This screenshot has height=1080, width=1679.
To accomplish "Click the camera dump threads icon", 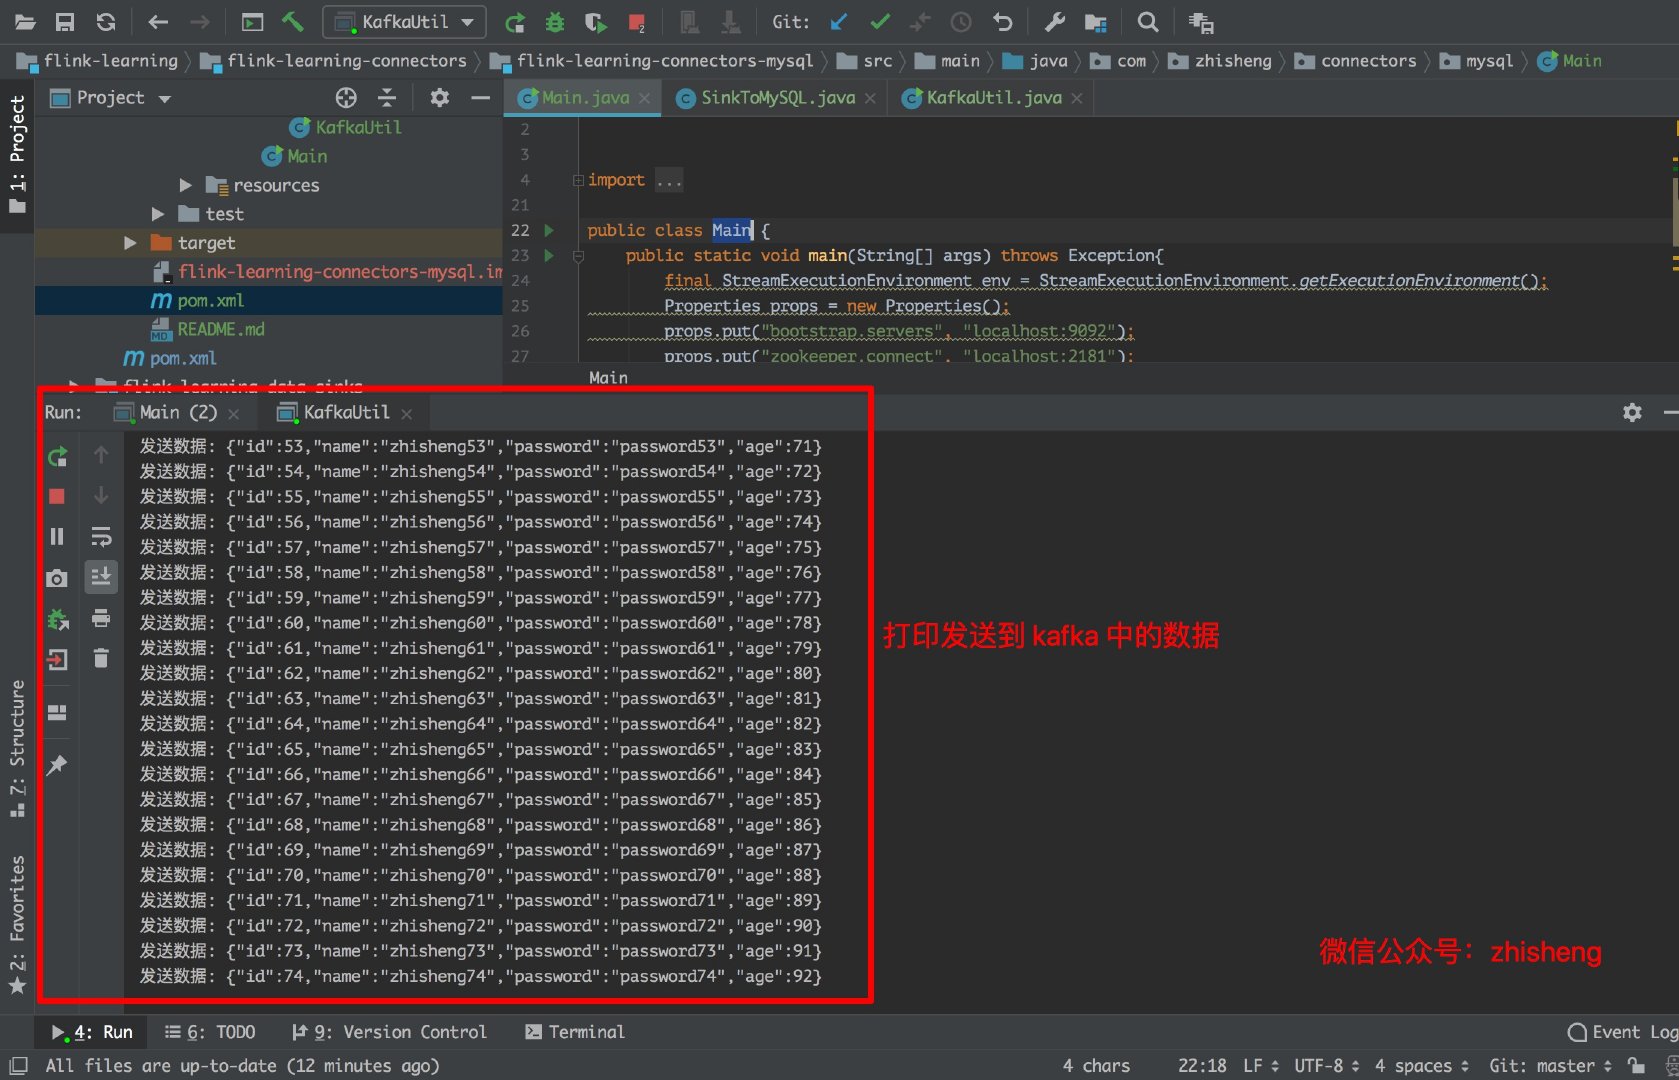I will [57, 579].
